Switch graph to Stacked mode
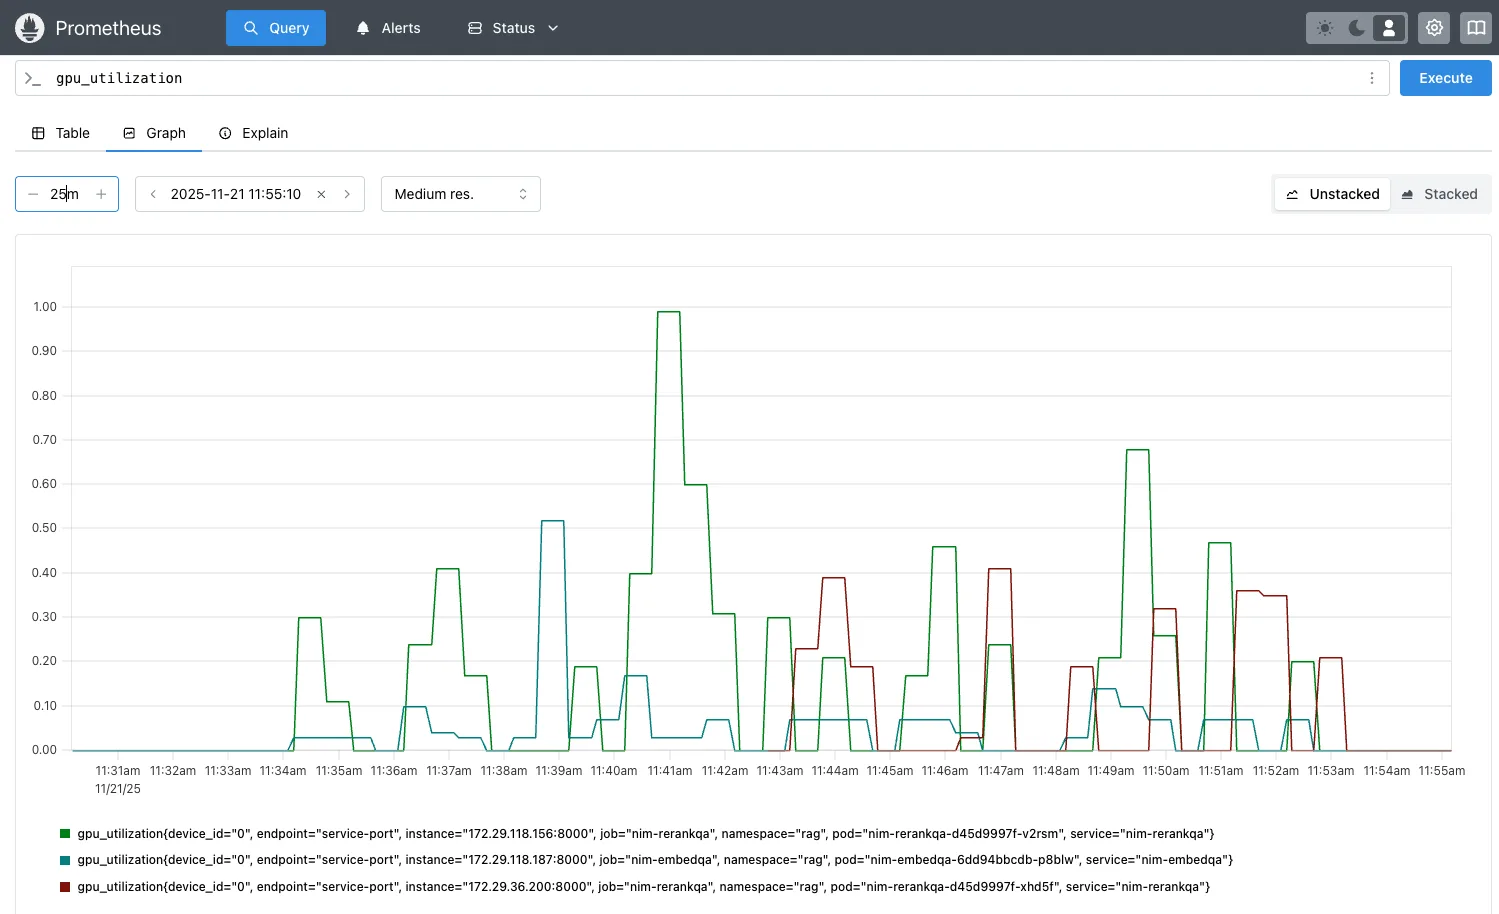1499x914 pixels. pyautogui.click(x=1441, y=193)
